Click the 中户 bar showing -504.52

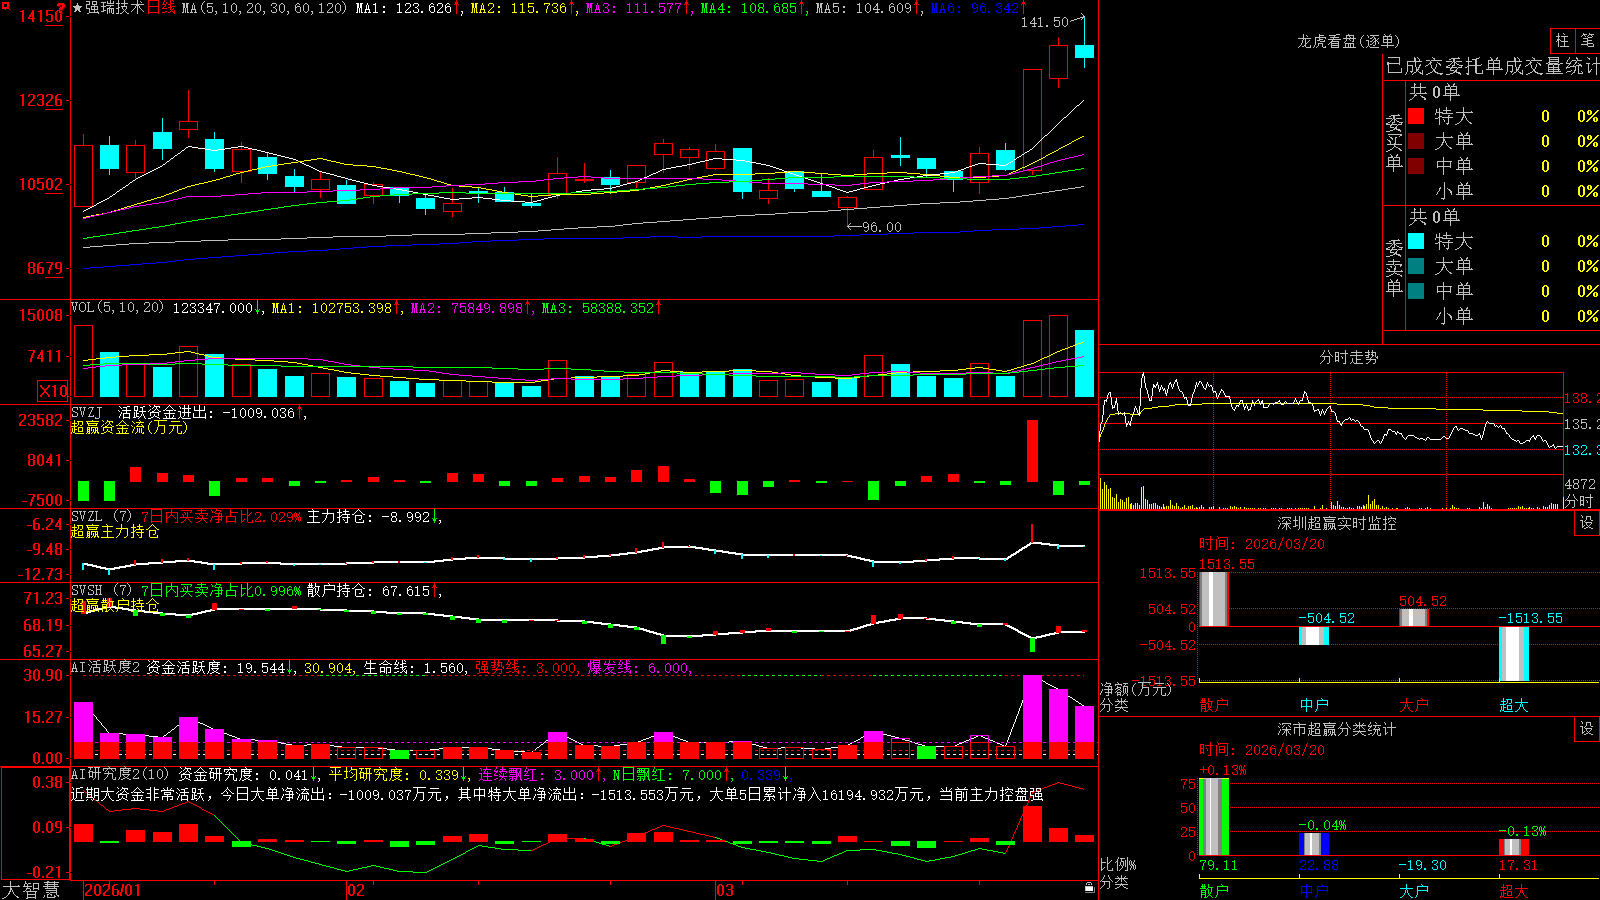click(x=1314, y=636)
